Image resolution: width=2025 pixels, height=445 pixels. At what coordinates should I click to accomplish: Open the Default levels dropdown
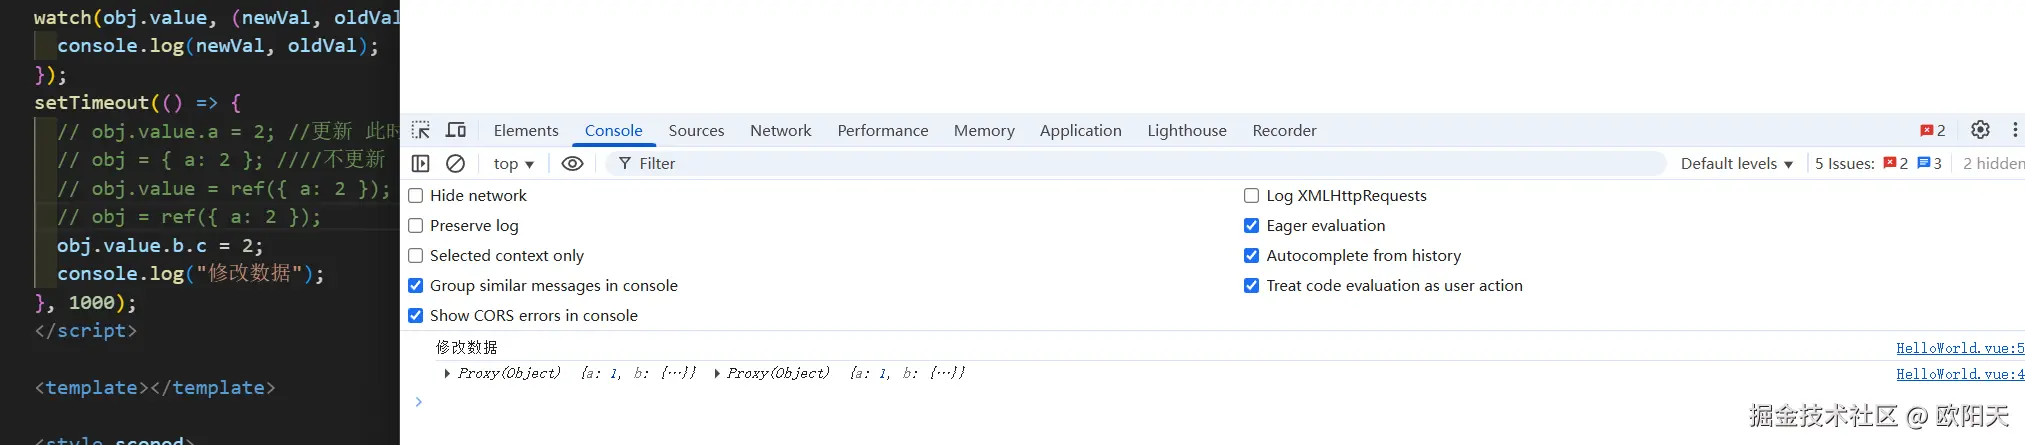[x=1737, y=163]
